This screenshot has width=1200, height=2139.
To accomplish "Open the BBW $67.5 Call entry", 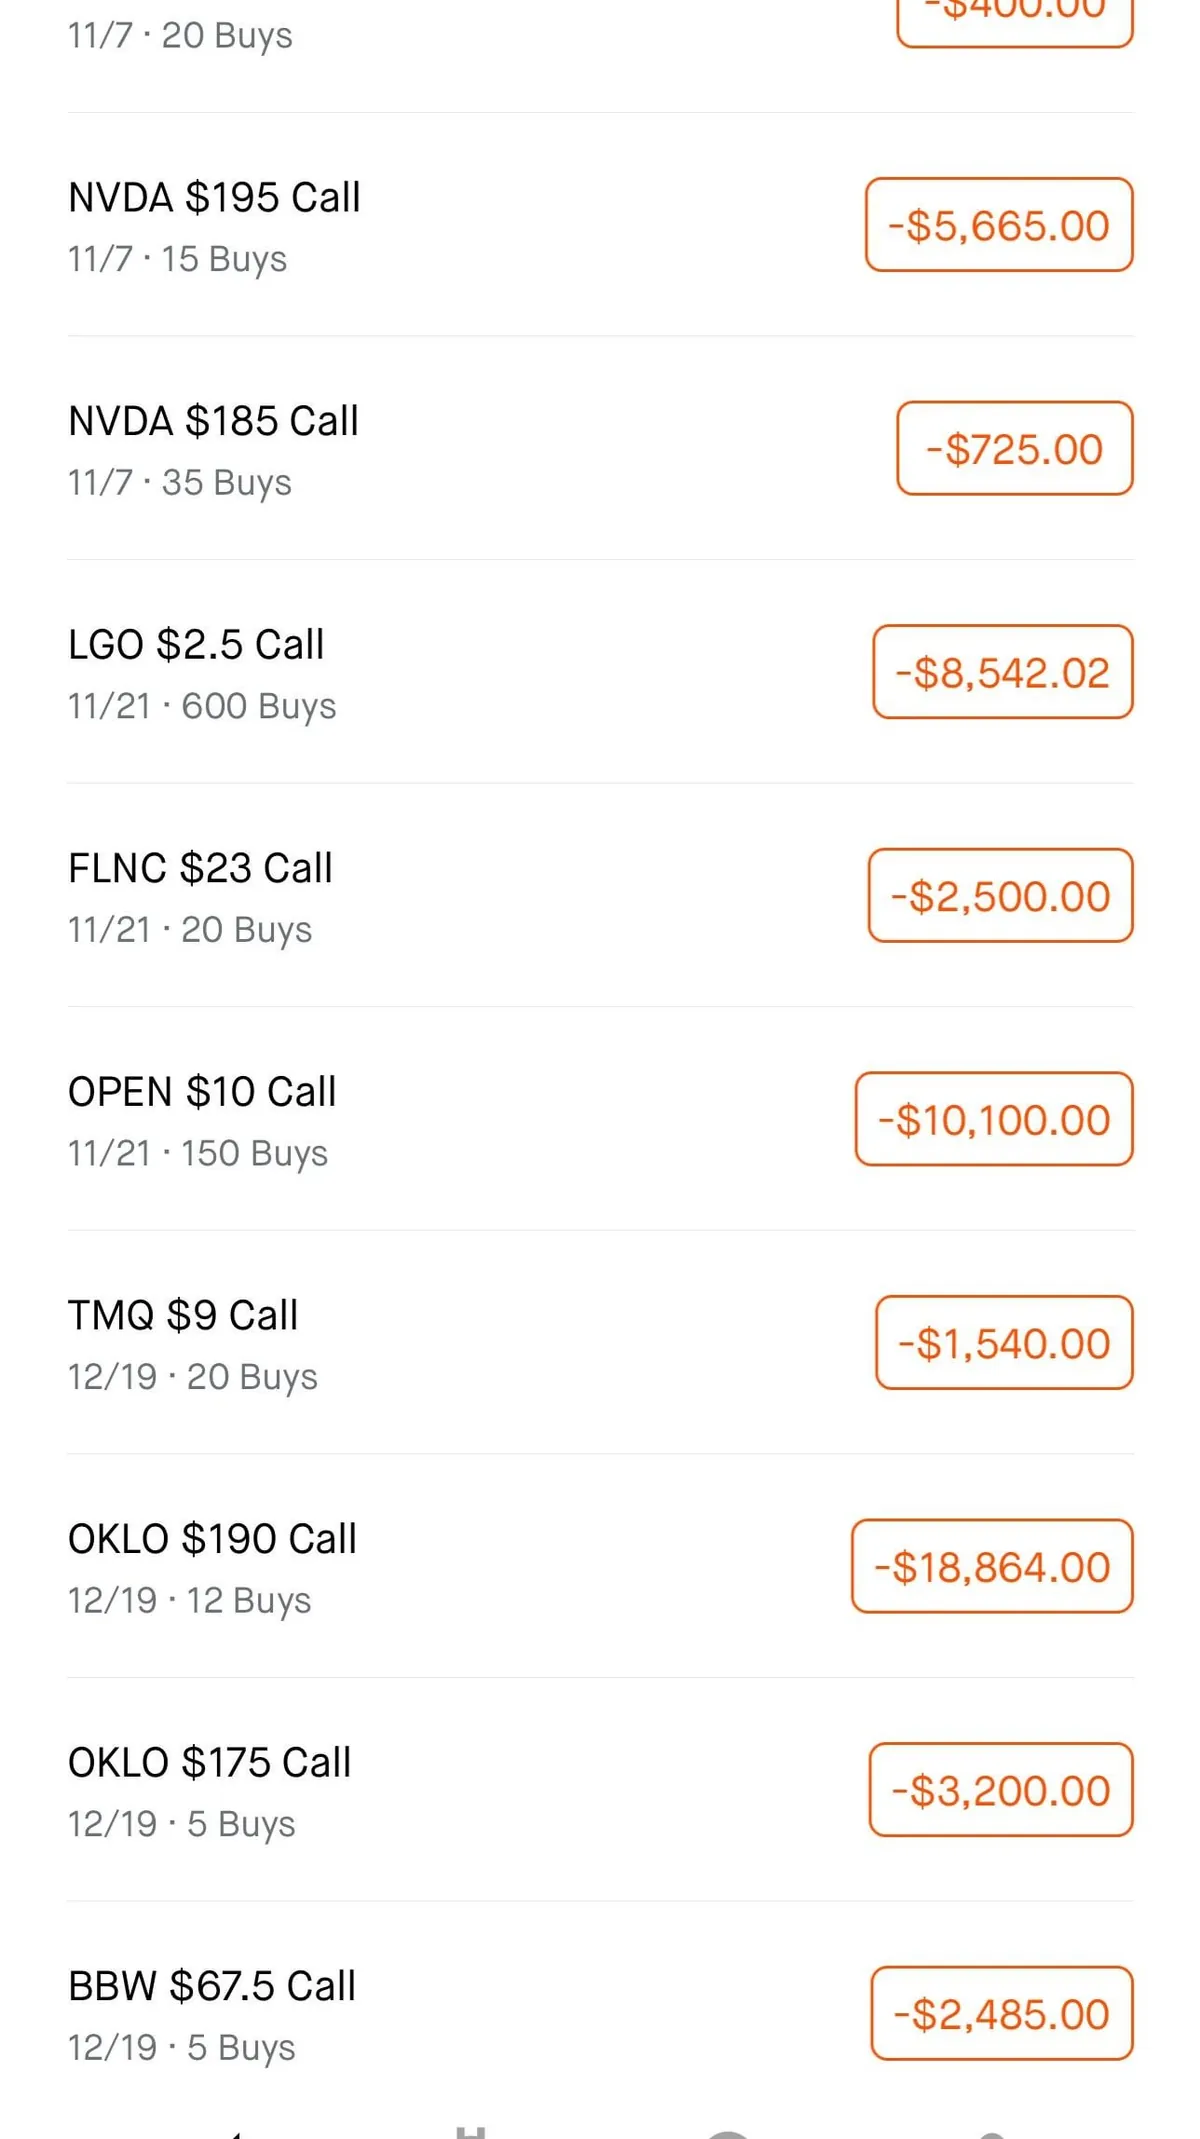I will pos(211,2013).
